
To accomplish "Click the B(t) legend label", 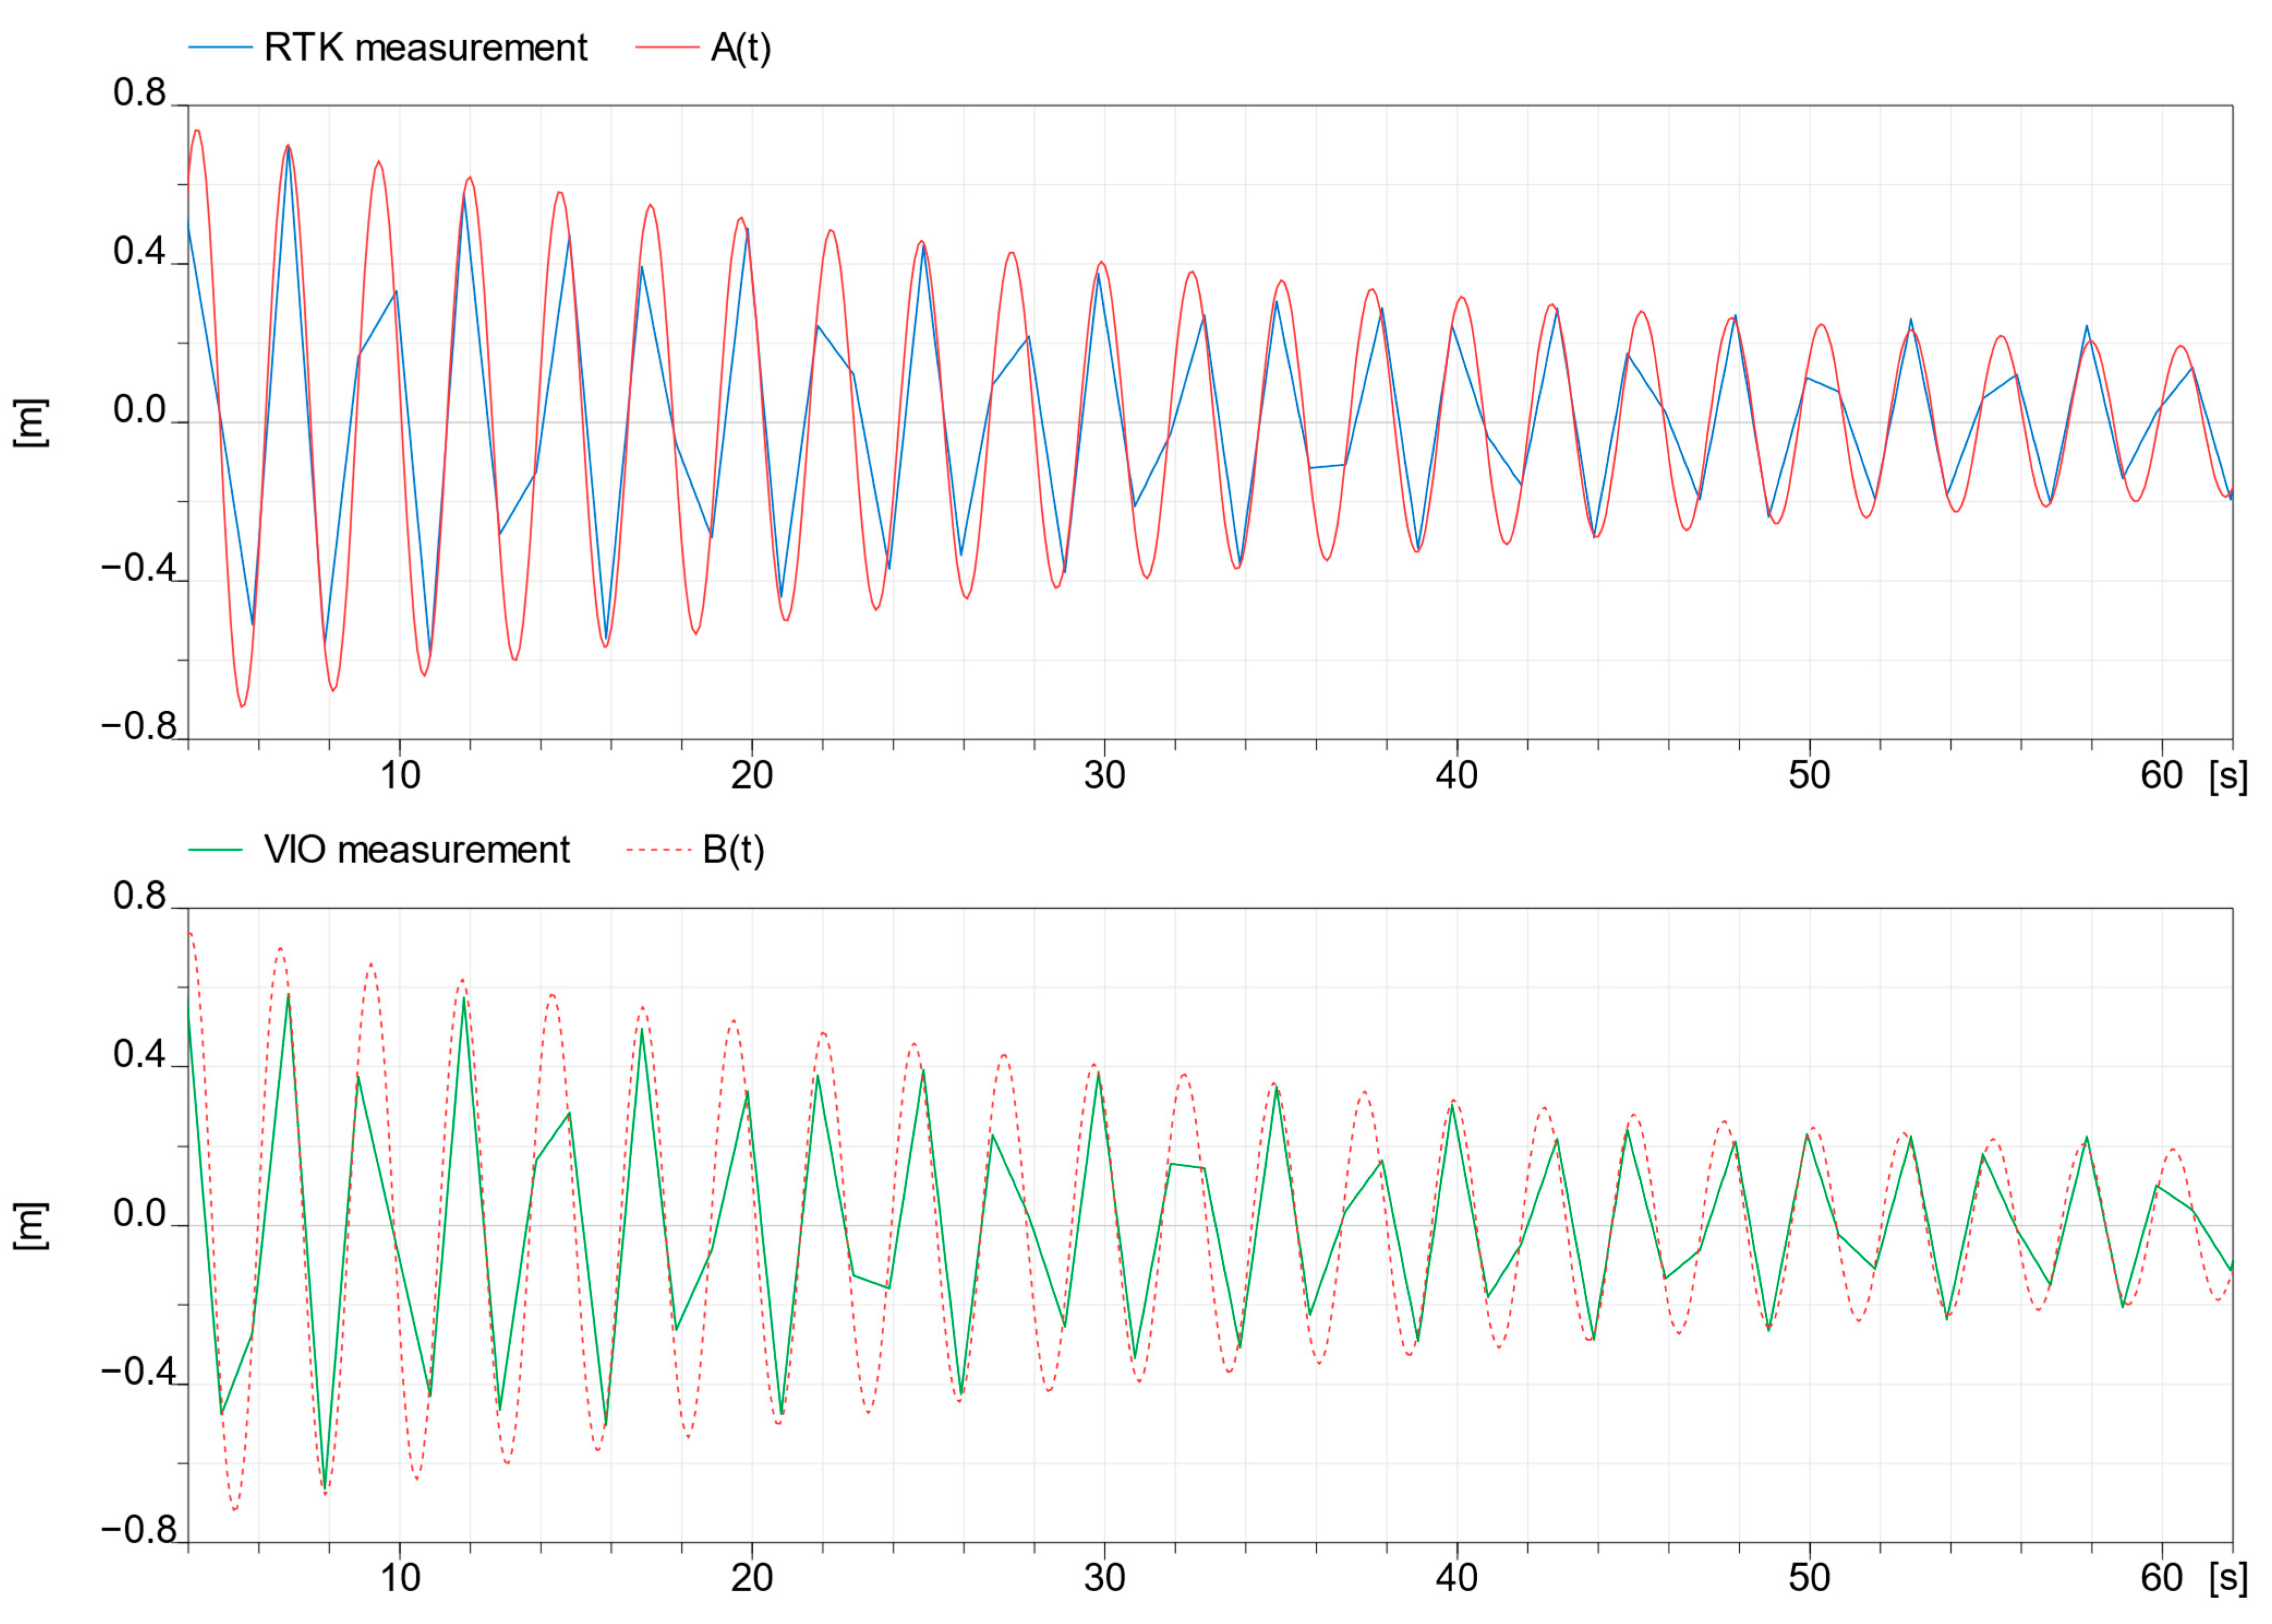I will click(733, 850).
